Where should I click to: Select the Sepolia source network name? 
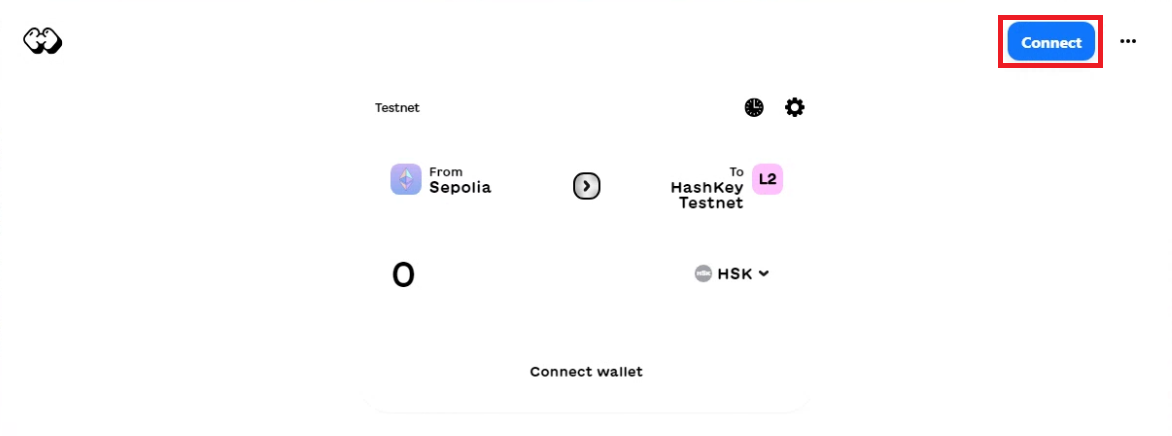click(460, 187)
